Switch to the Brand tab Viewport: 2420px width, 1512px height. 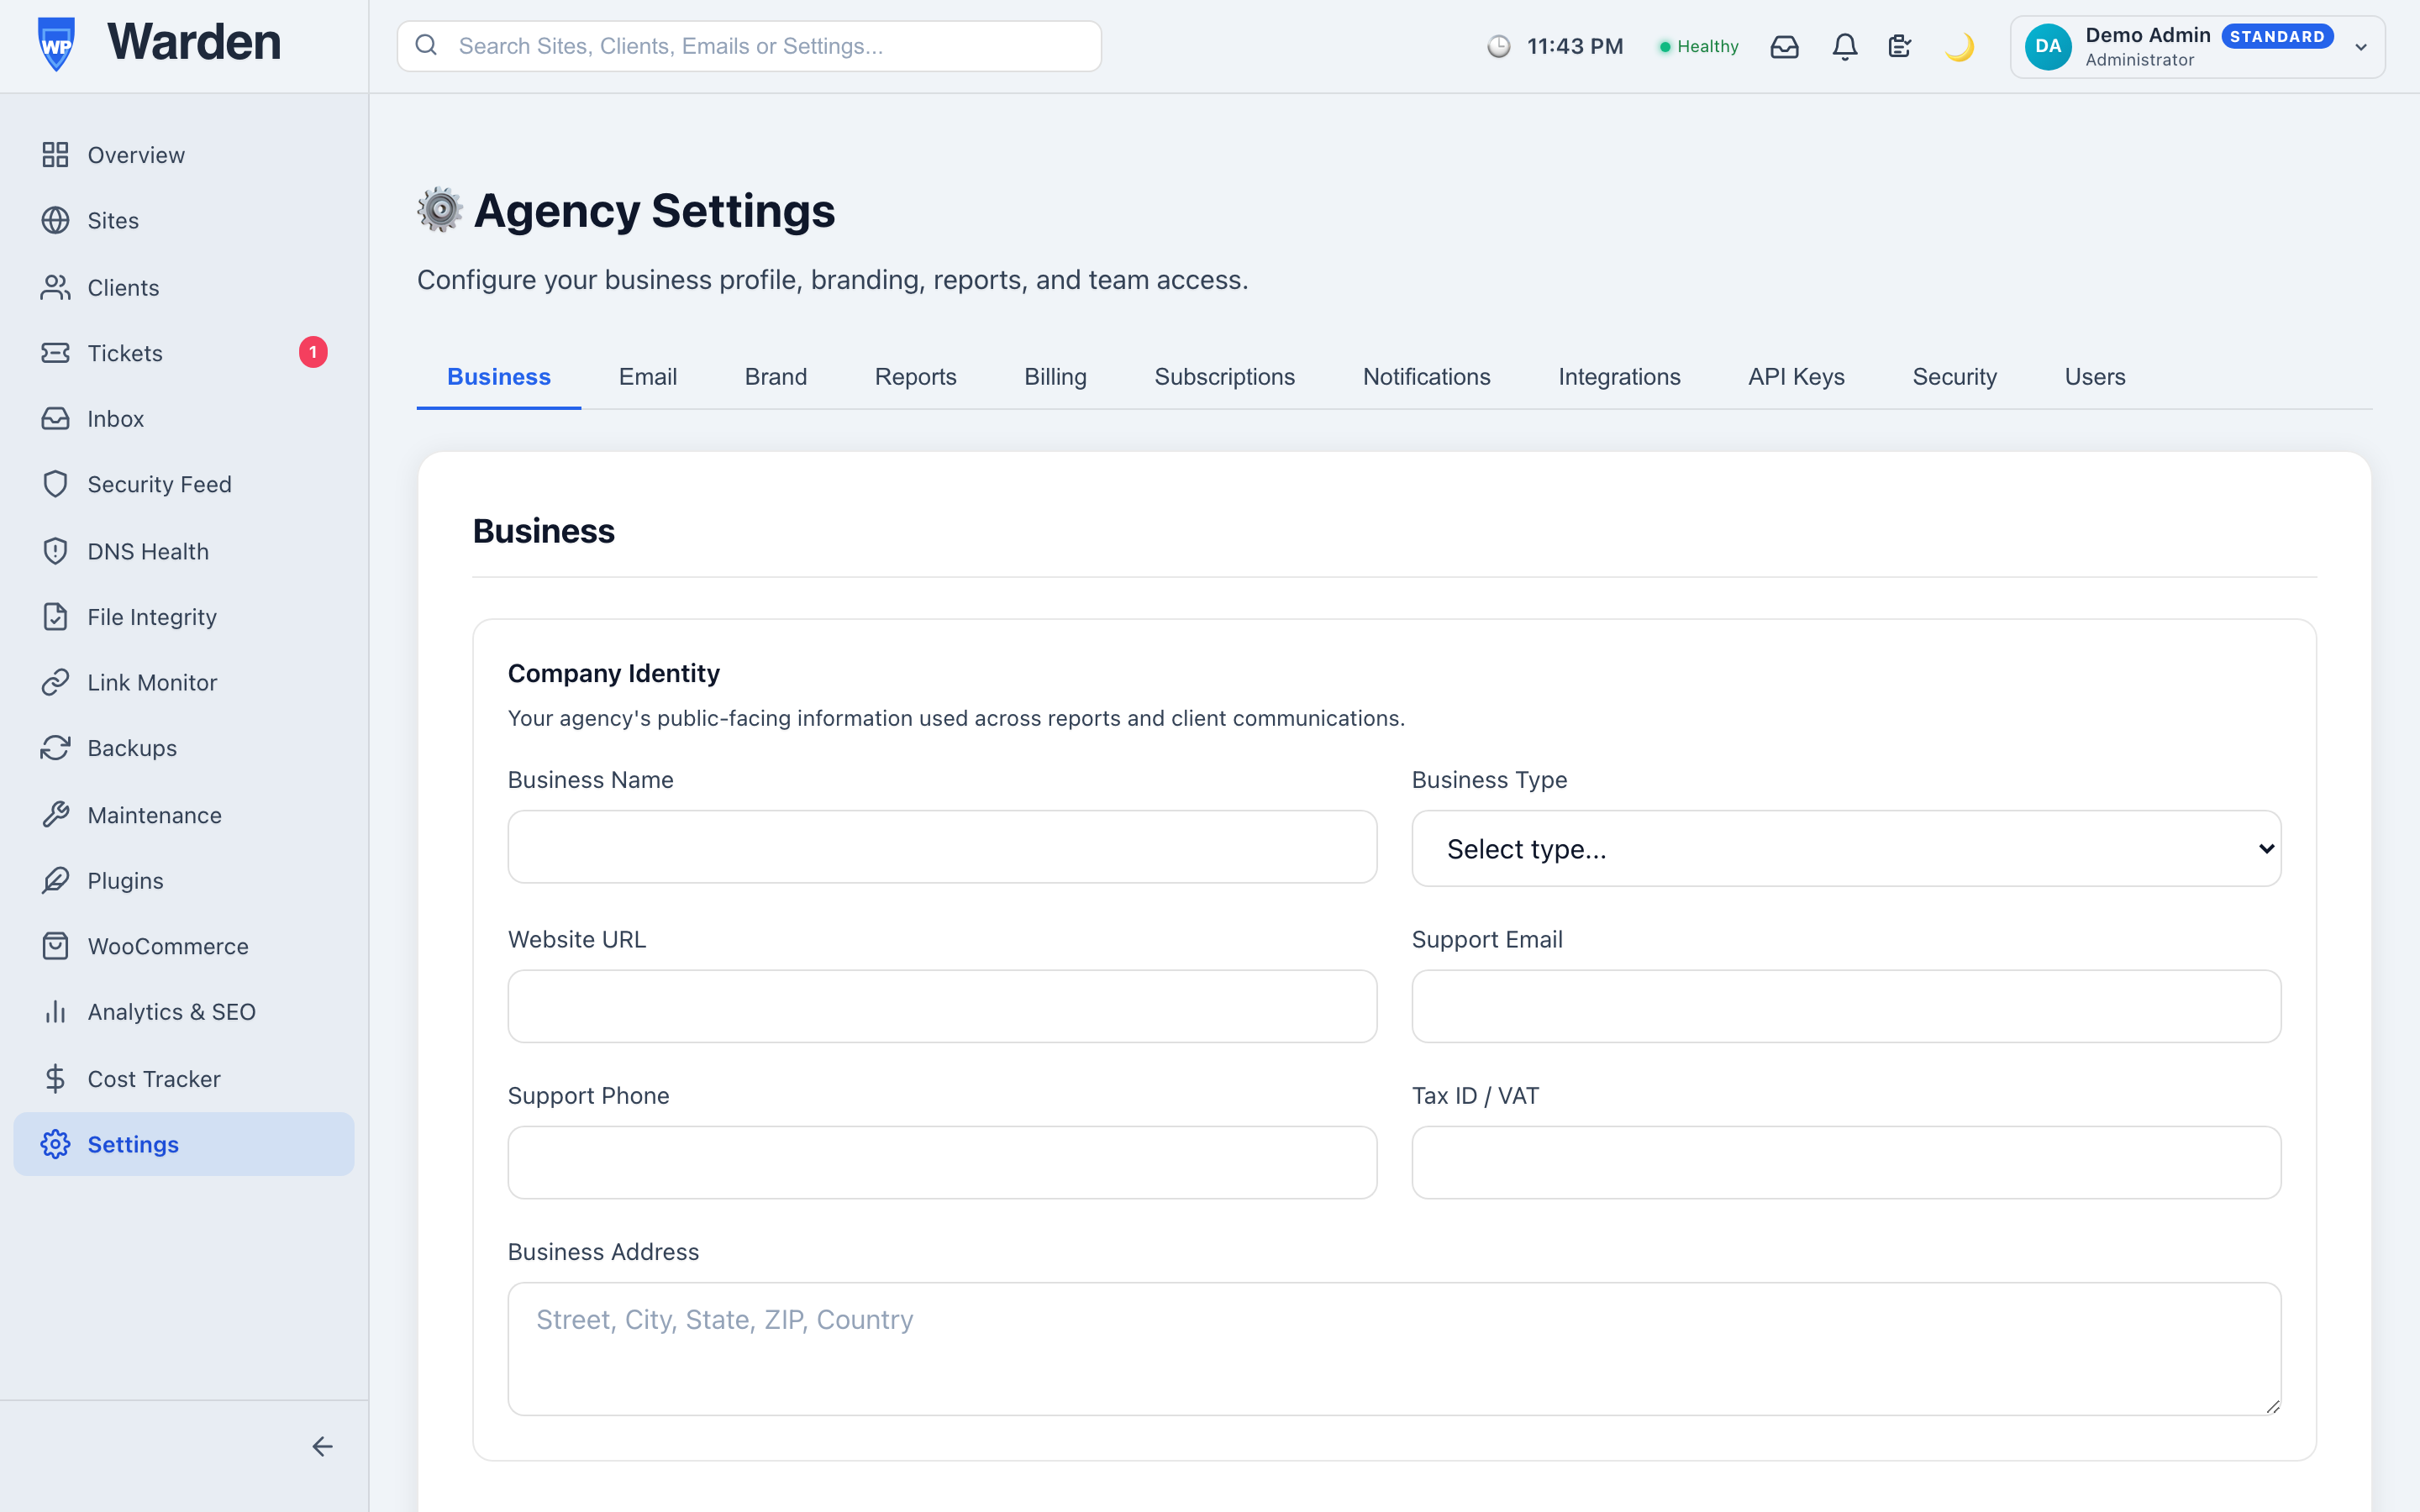[x=775, y=376]
